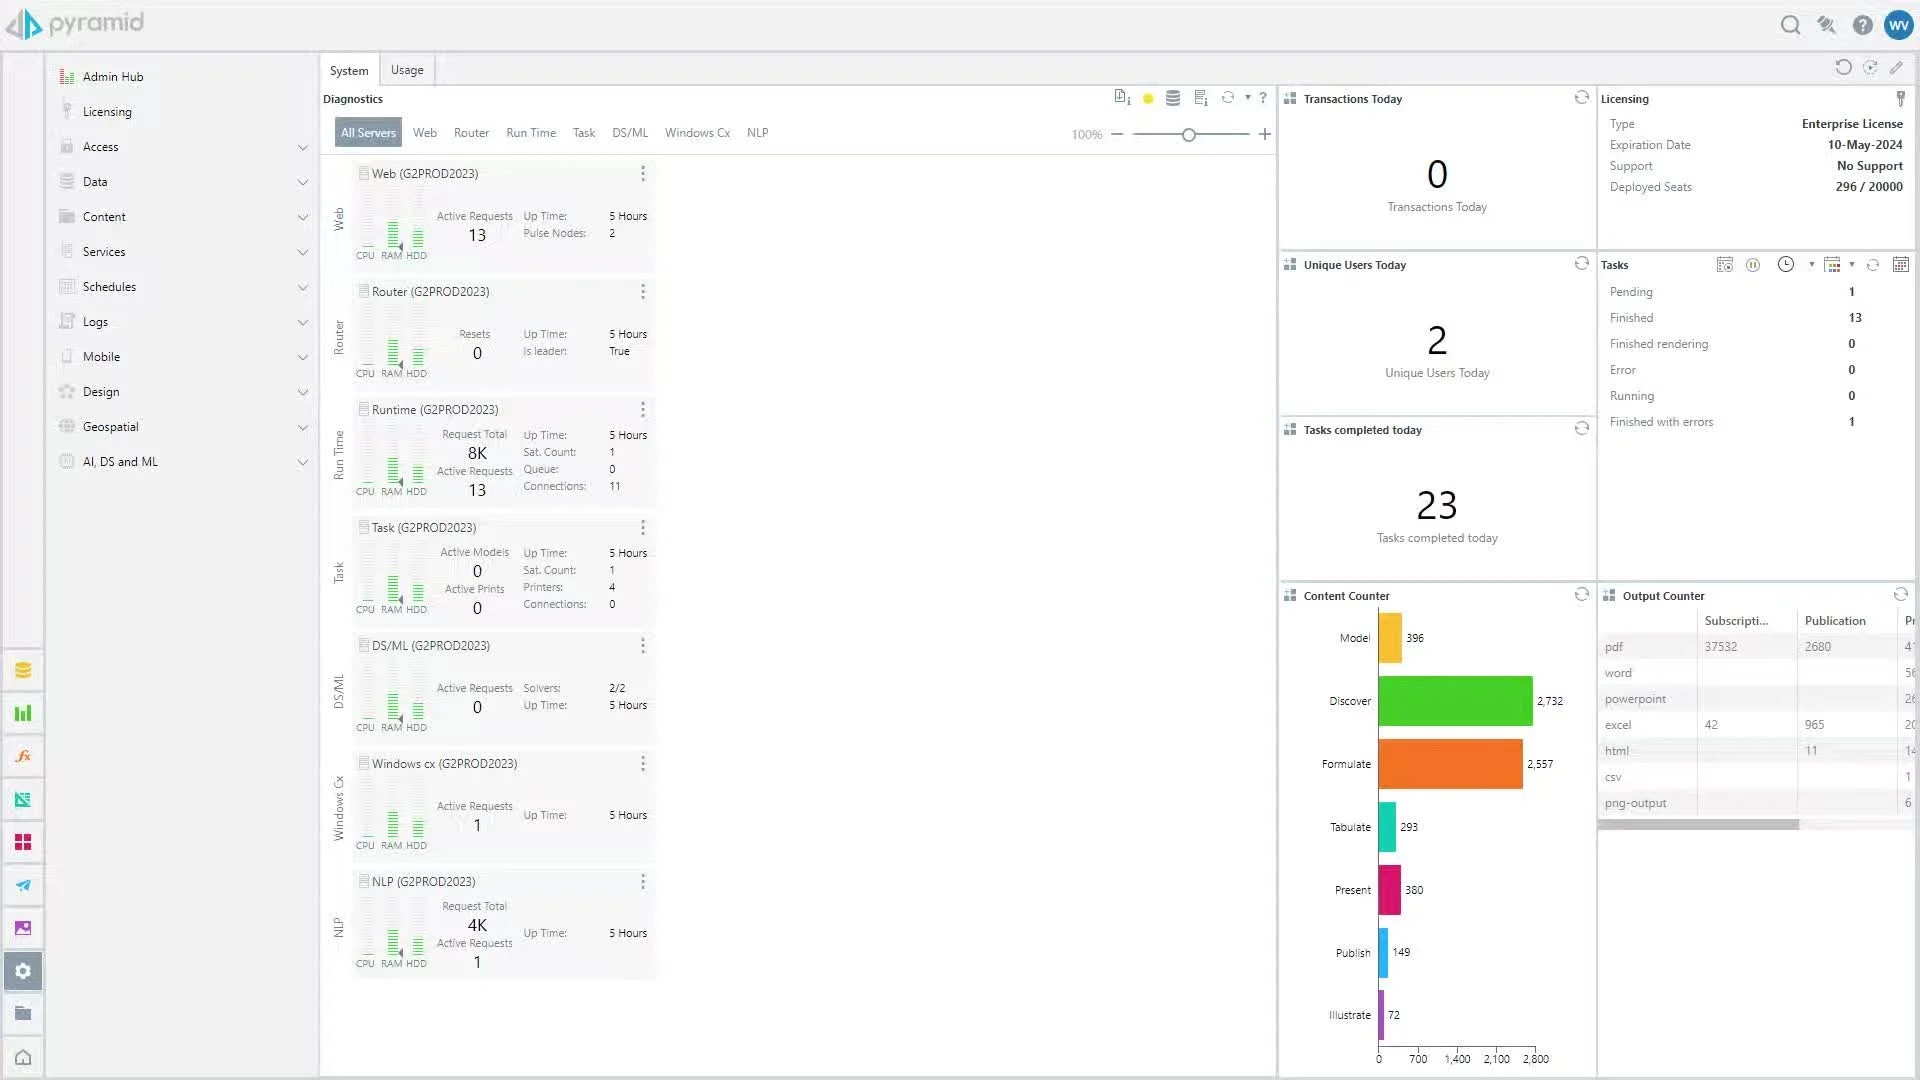Viewport: 1920px width, 1080px height.
Task: Click the database stack icon in Diagnostics
Action: 1173,98
